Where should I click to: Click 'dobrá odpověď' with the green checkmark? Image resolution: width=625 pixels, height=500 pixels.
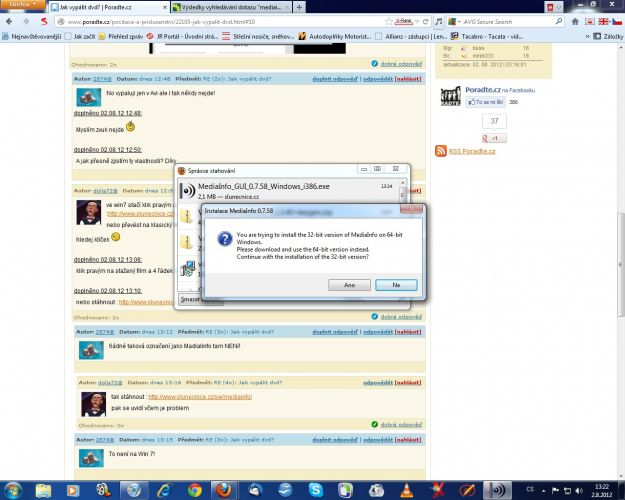pyautogui.click(x=401, y=425)
